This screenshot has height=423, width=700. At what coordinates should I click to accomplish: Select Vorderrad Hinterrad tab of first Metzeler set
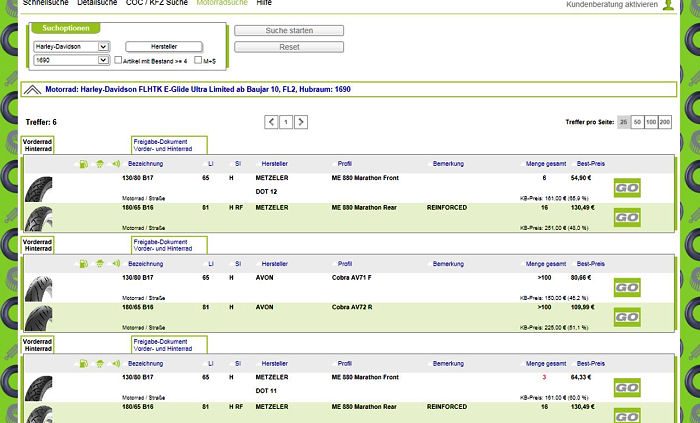(x=38, y=145)
